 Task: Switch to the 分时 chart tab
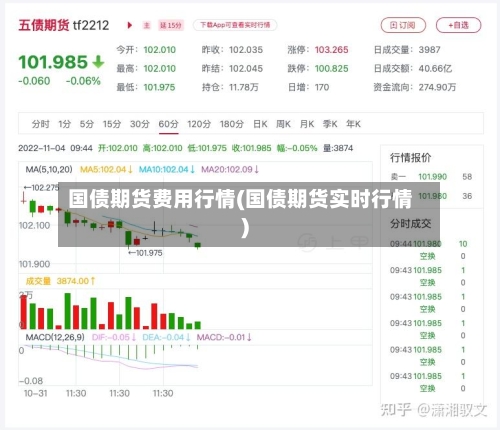[x=40, y=124]
